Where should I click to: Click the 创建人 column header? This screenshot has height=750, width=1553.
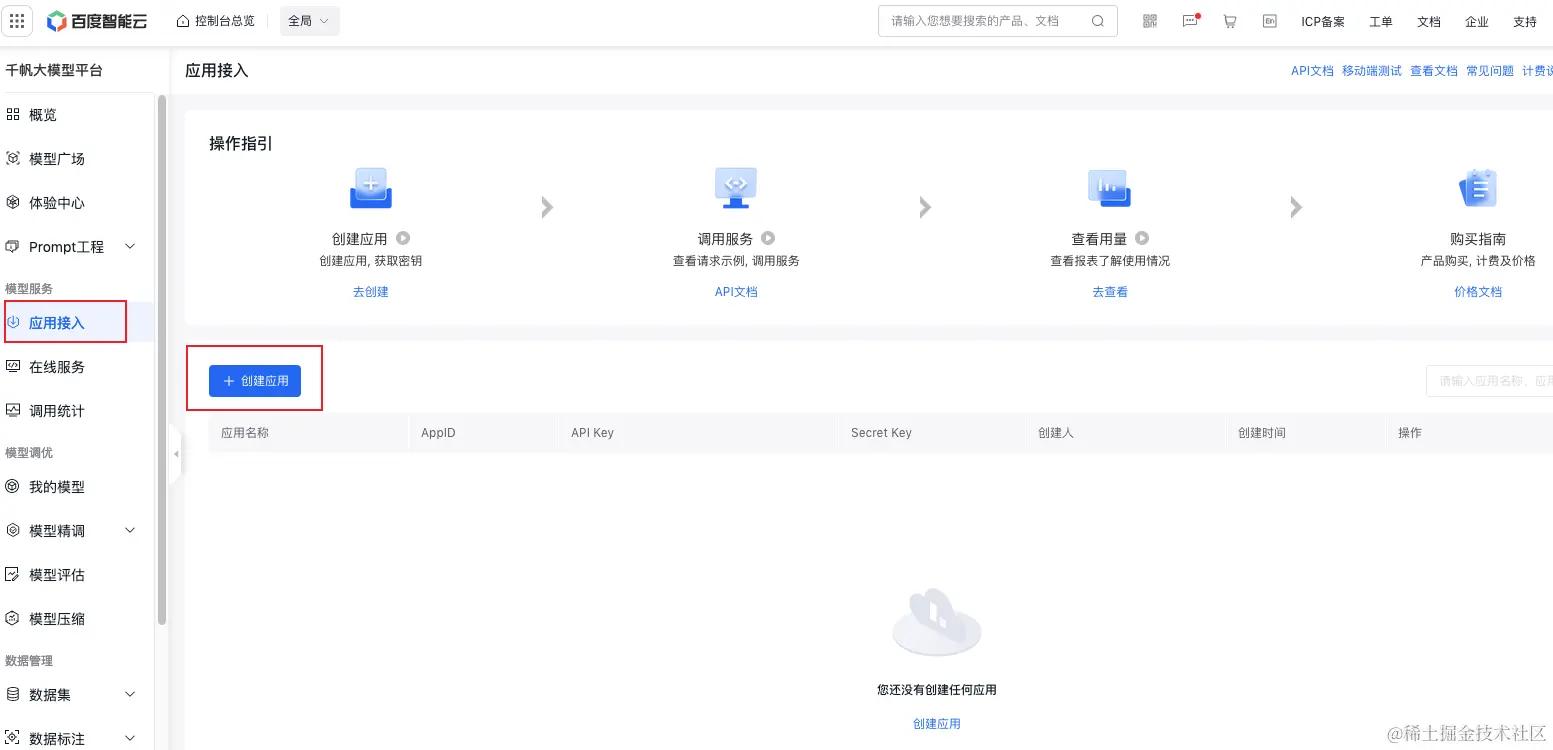click(1056, 433)
